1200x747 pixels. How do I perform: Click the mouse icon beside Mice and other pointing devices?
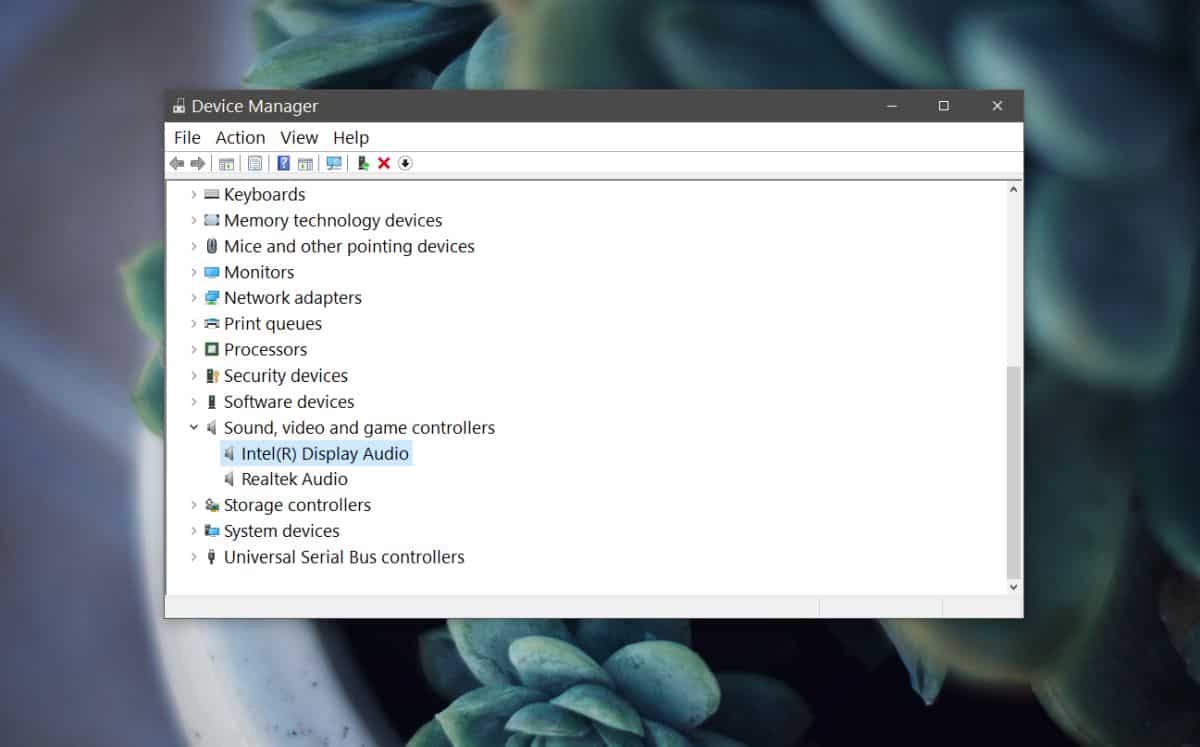(212, 246)
